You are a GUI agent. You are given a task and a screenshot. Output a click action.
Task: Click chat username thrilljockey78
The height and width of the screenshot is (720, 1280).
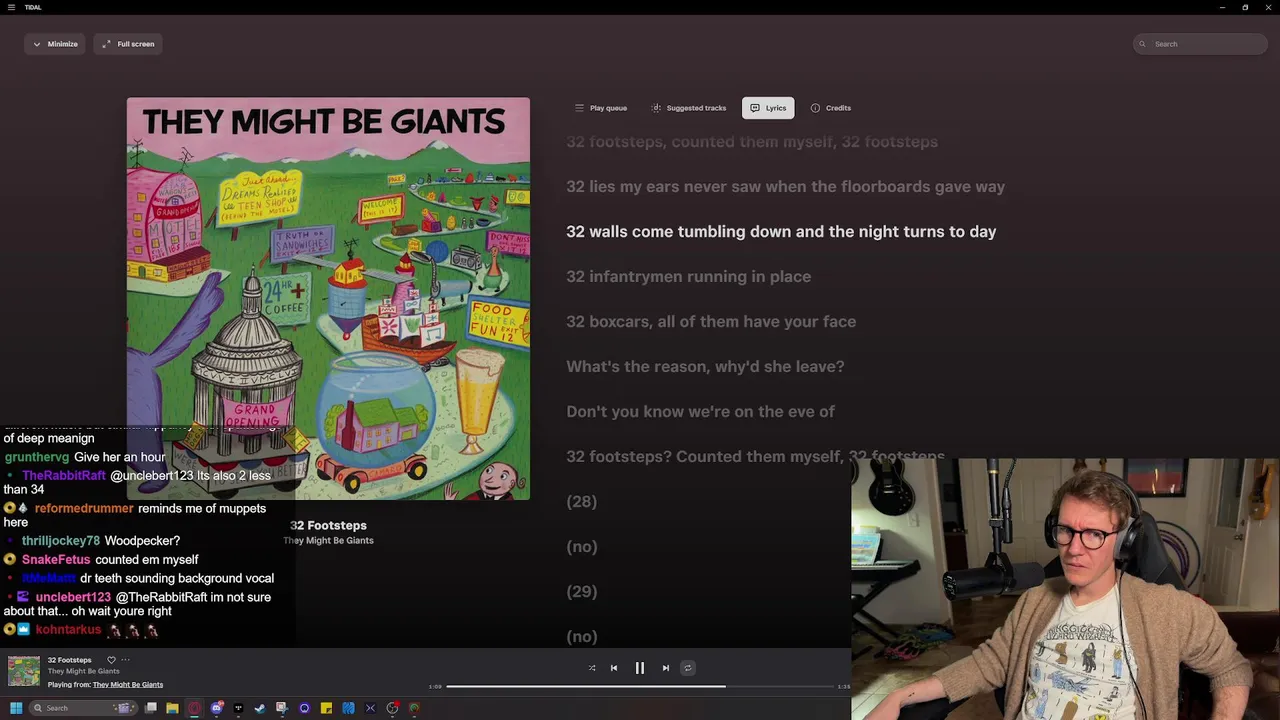tap(61, 541)
